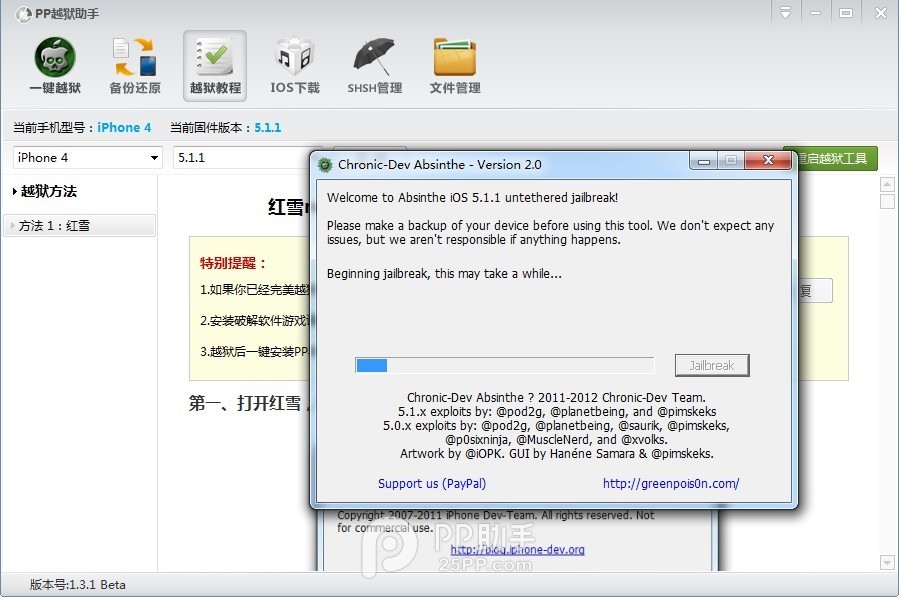Click the PP越狱助手 app logo
The width and height of the screenshot is (899, 597).
24,14
